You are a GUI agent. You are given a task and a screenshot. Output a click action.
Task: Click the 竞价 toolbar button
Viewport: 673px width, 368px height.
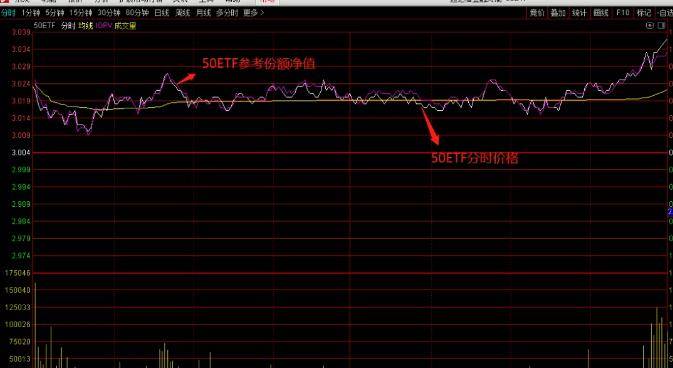point(537,13)
